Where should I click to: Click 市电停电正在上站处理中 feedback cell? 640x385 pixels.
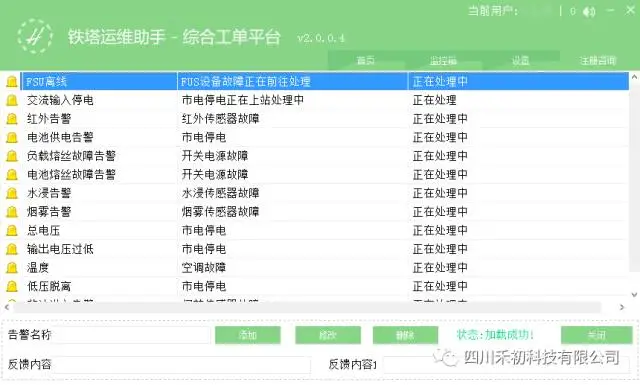pyautogui.click(x=243, y=100)
